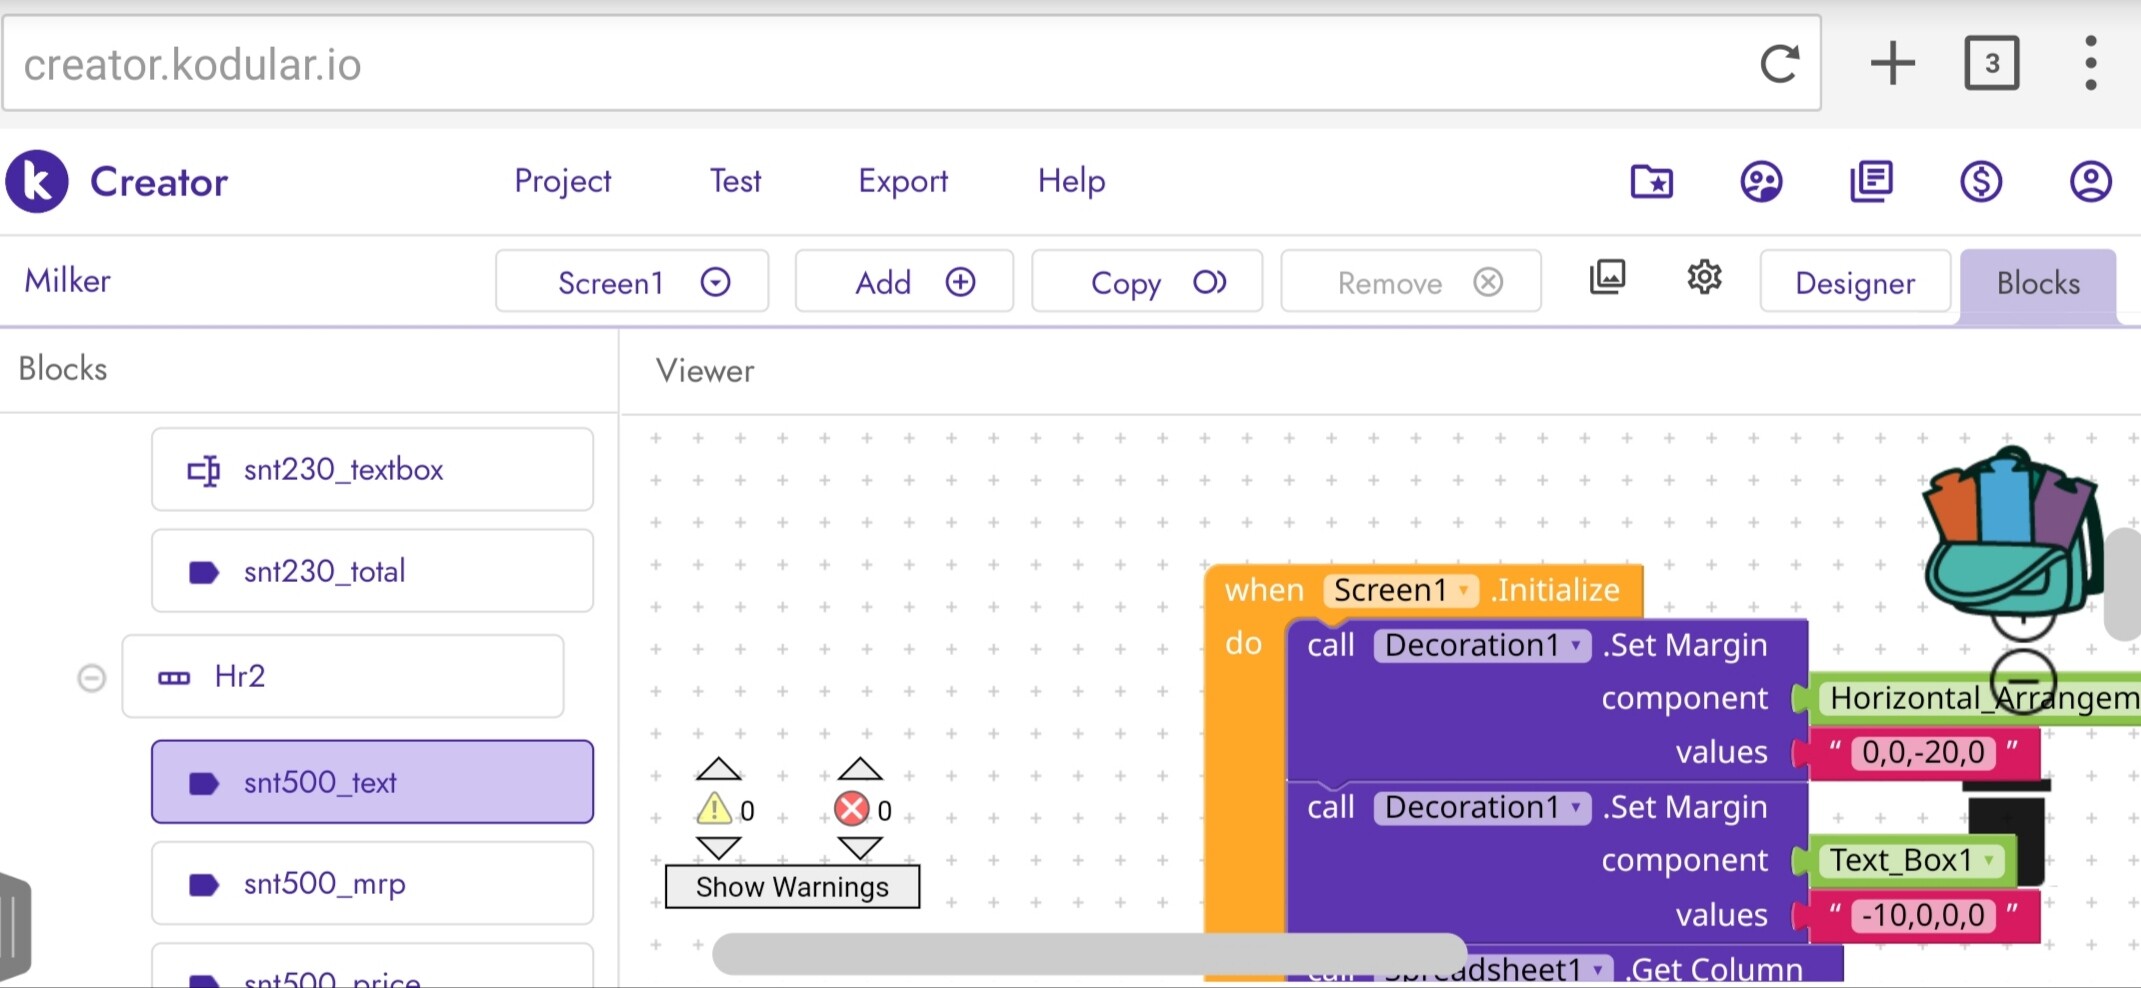The height and width of the screenshot is (988, 2141).
Task: Open the Project menu
Action: coord(562,181)
